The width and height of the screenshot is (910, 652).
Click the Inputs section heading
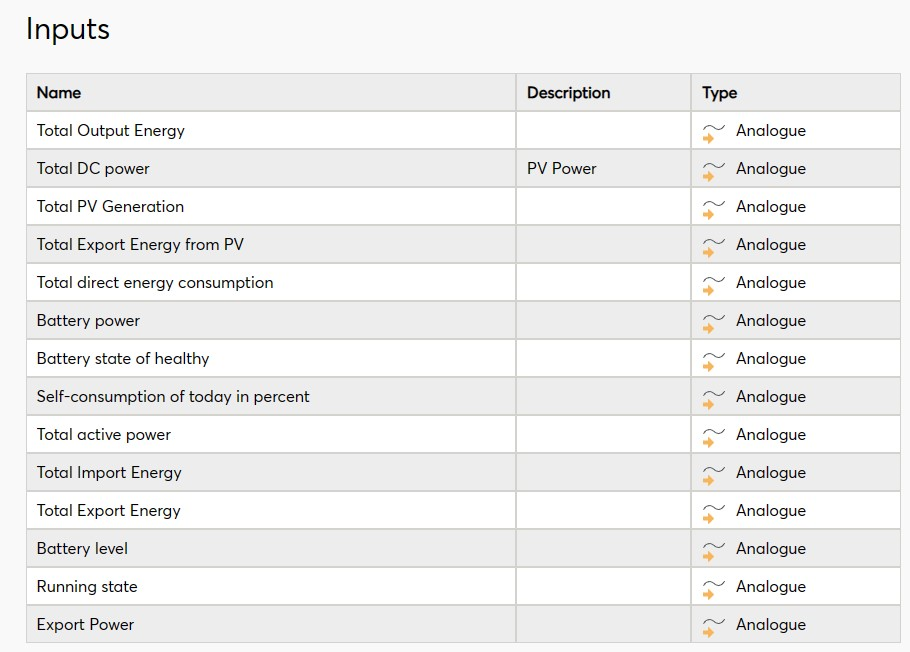68,30
